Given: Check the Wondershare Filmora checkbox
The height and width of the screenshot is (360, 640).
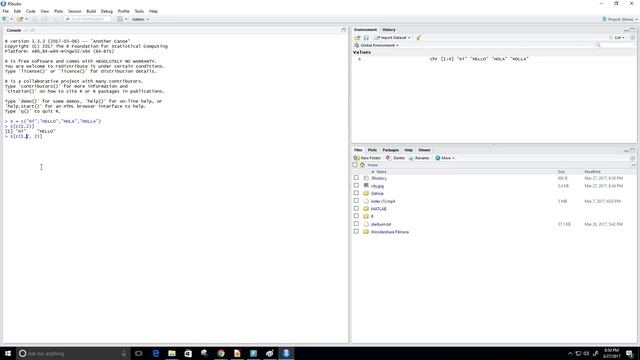Looking at the screenshot, I should point(356,231).
